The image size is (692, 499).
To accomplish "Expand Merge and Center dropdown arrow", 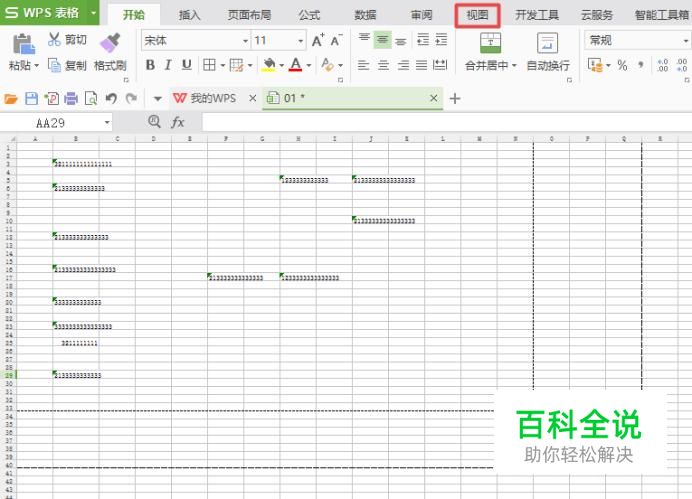I will pos(514,66).
